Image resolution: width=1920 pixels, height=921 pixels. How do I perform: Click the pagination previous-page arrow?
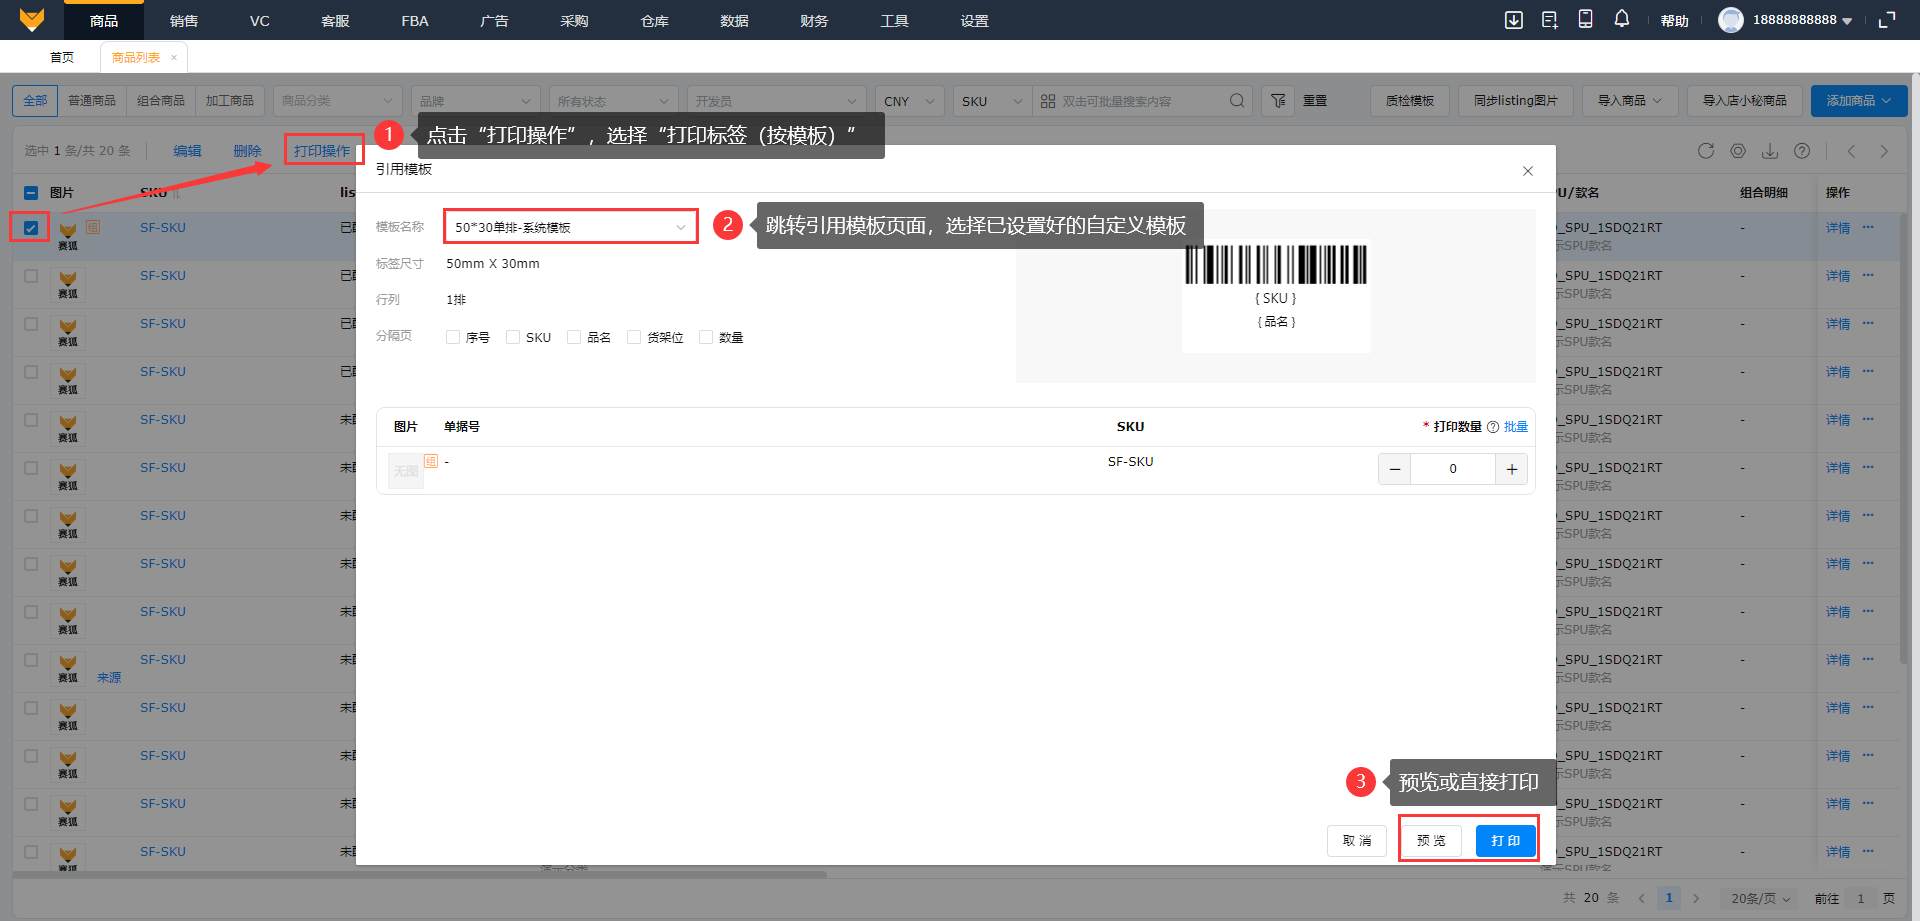(1641, 898)
